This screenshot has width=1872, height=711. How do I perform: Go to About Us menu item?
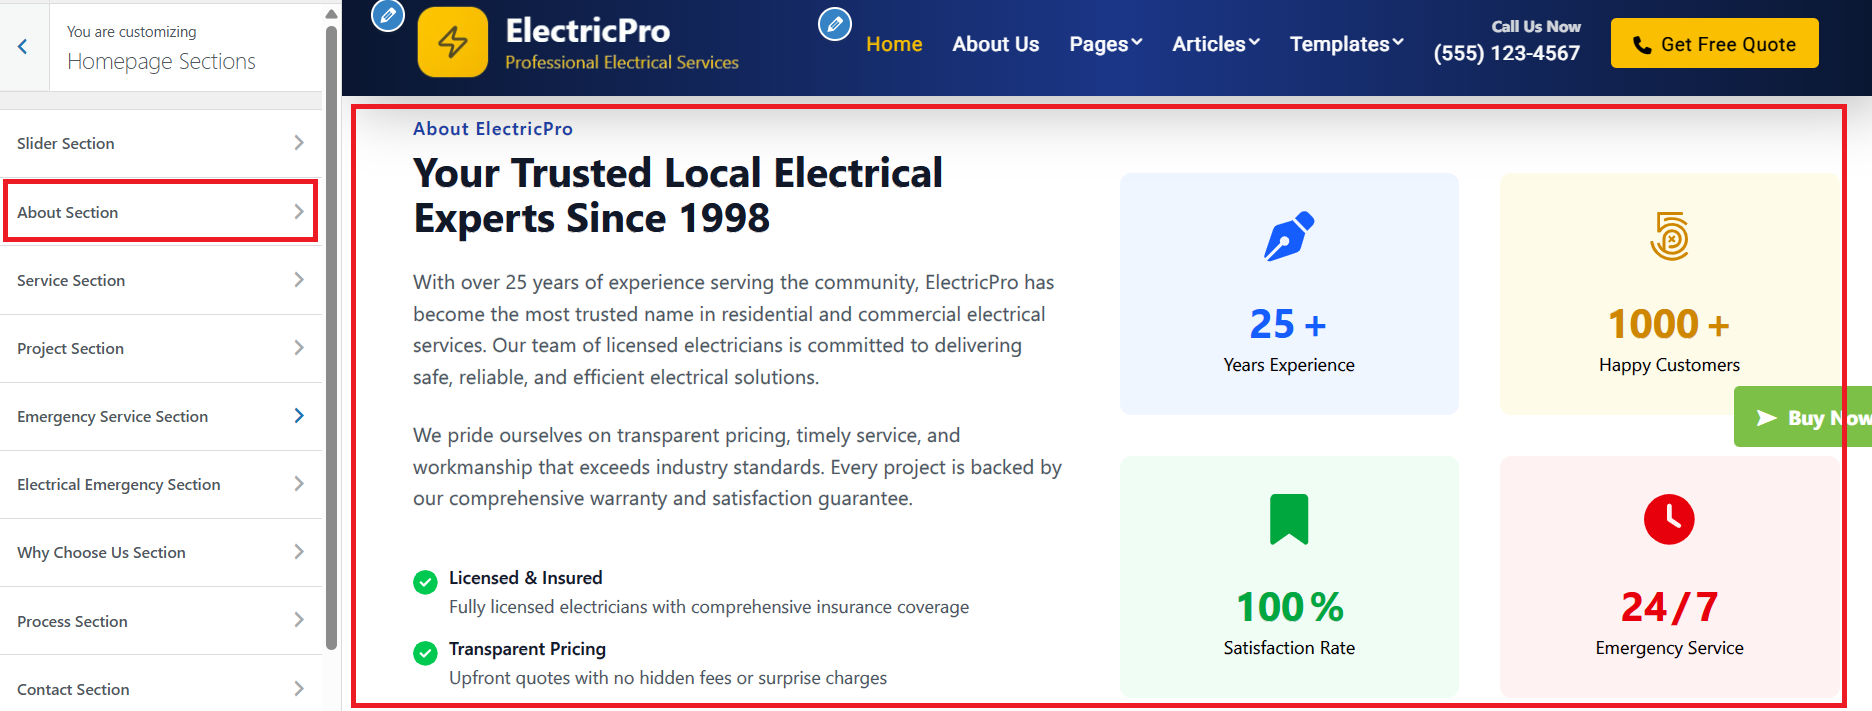(995, 44)
